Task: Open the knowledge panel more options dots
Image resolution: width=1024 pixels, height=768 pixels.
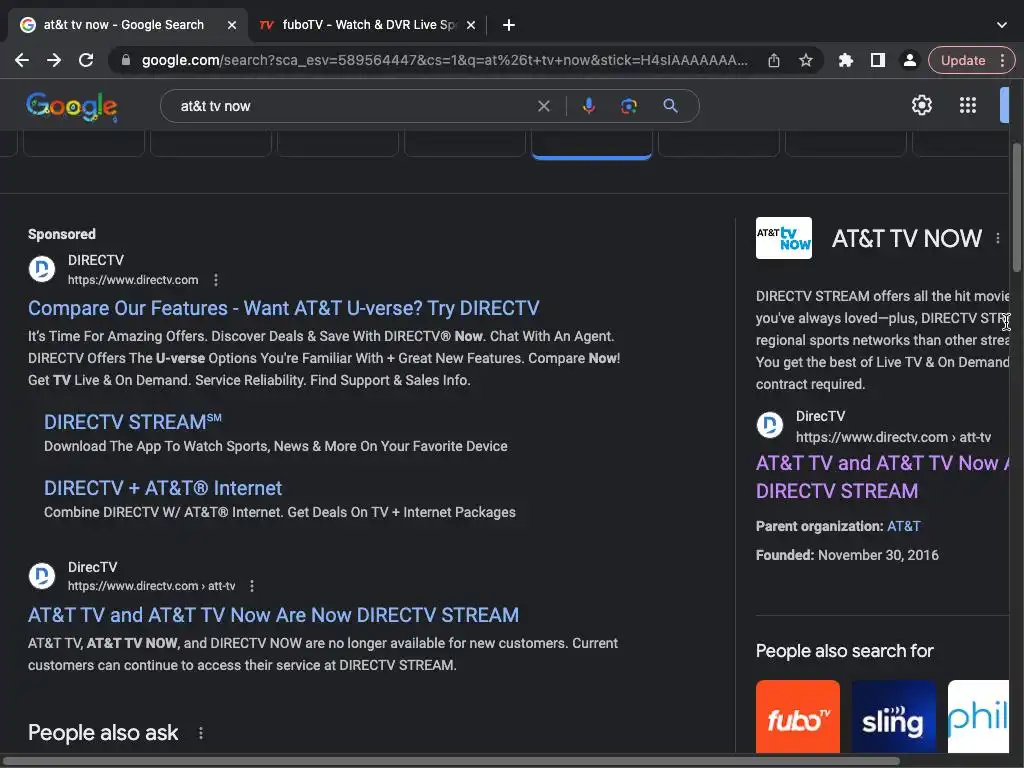Action: coord(997,238)
